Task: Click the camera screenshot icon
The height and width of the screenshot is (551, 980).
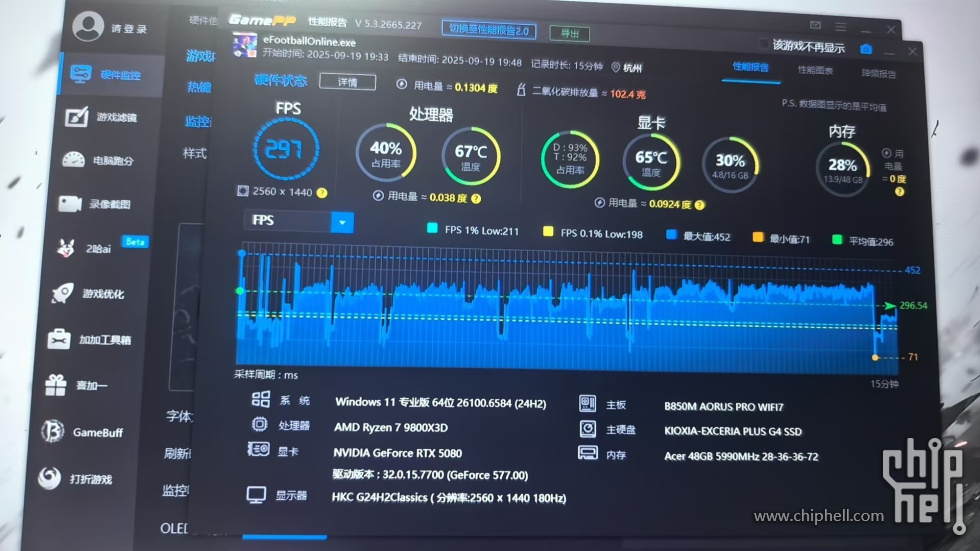Action: (866, 49)
